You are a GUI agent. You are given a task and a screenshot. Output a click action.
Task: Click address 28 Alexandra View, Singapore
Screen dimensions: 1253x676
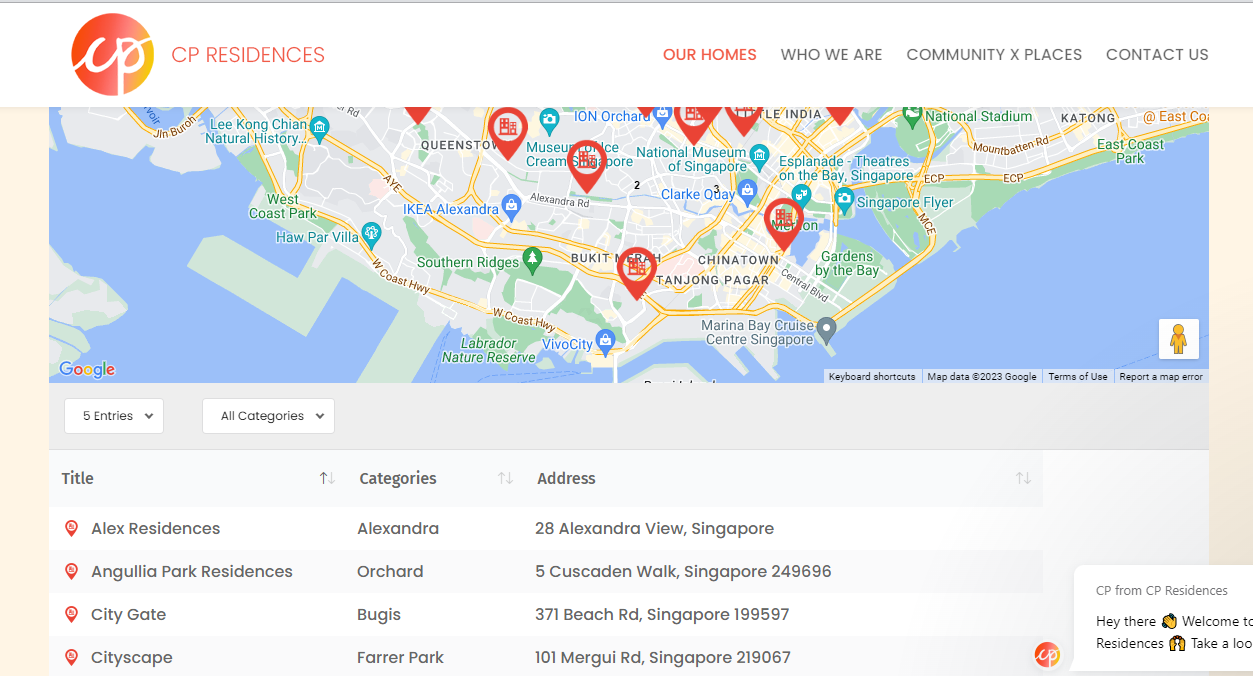point(654,528)
